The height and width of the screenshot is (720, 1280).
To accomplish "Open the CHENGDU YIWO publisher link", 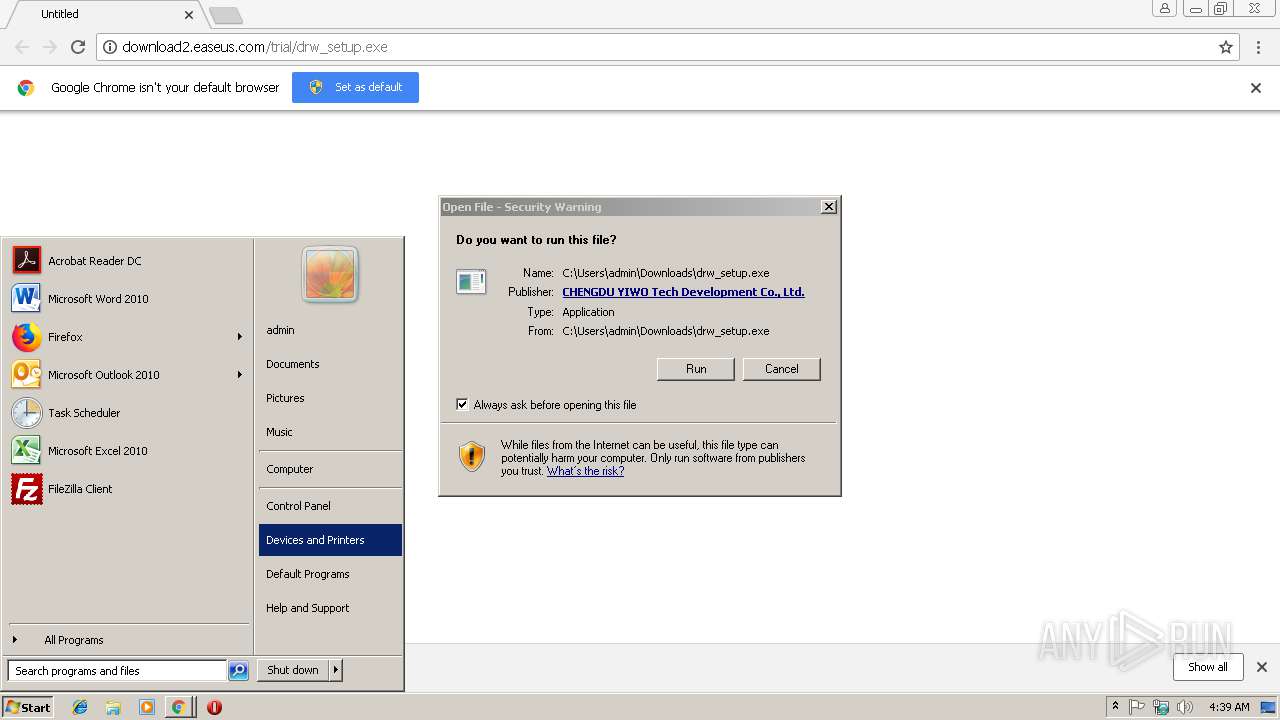I will 683,292.
